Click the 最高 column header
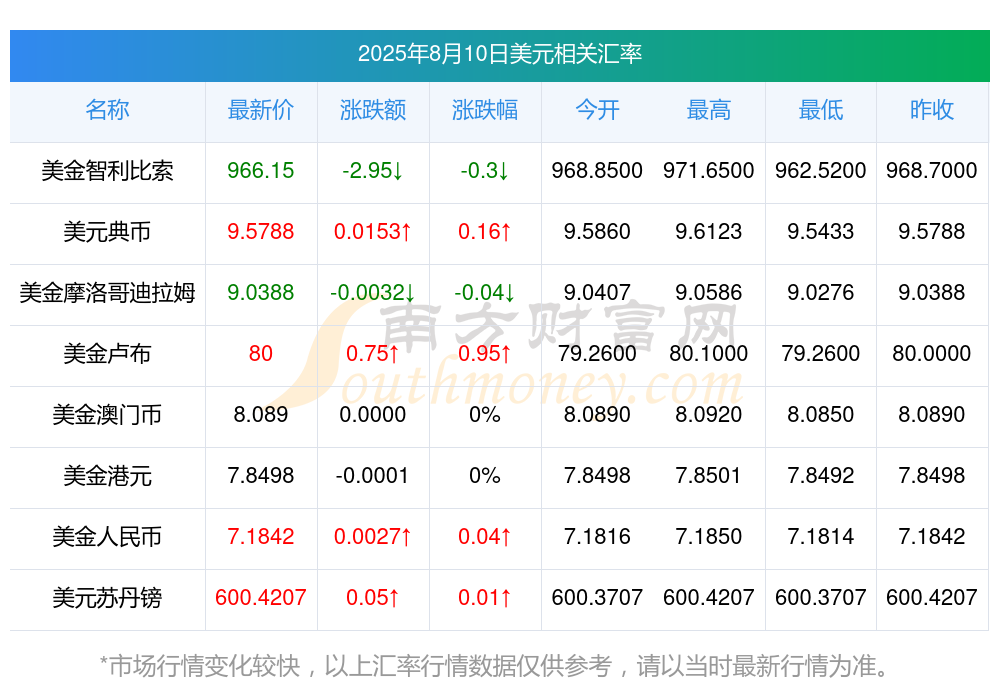 tap(709, 110)
